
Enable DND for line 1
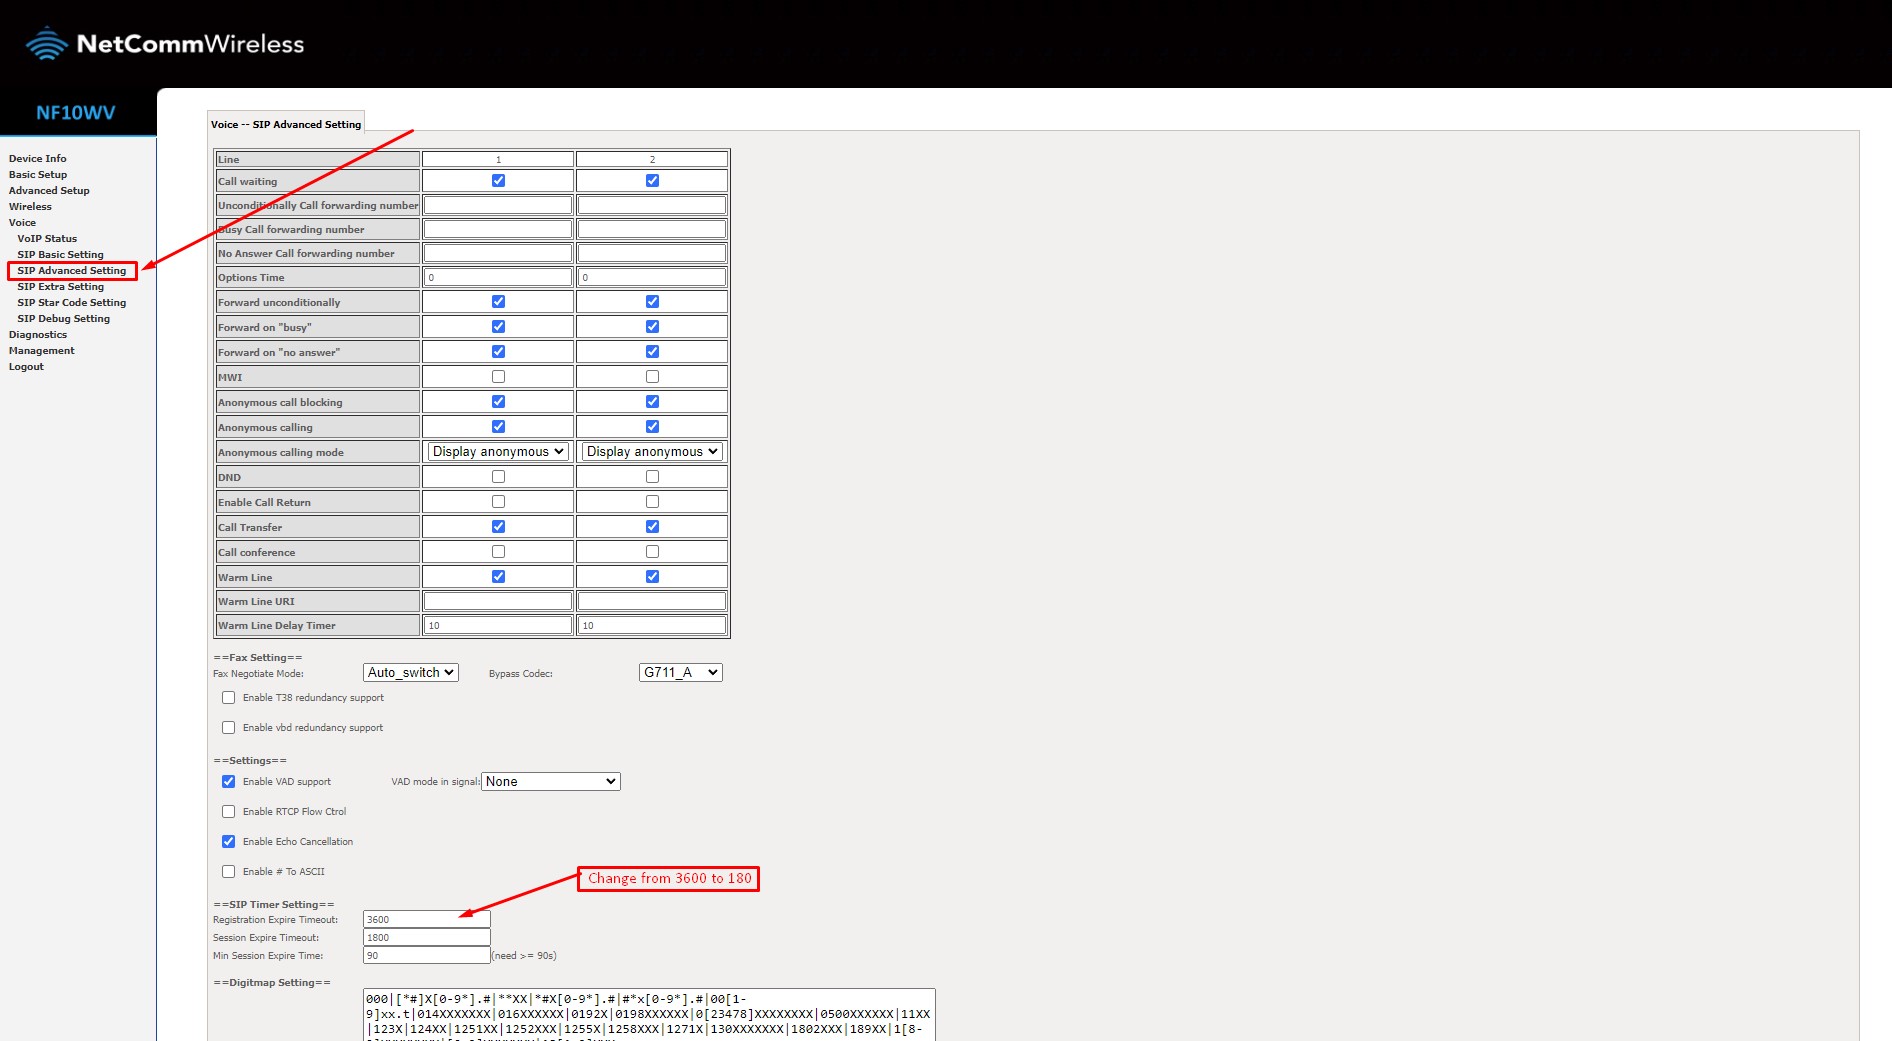[498, 476]
